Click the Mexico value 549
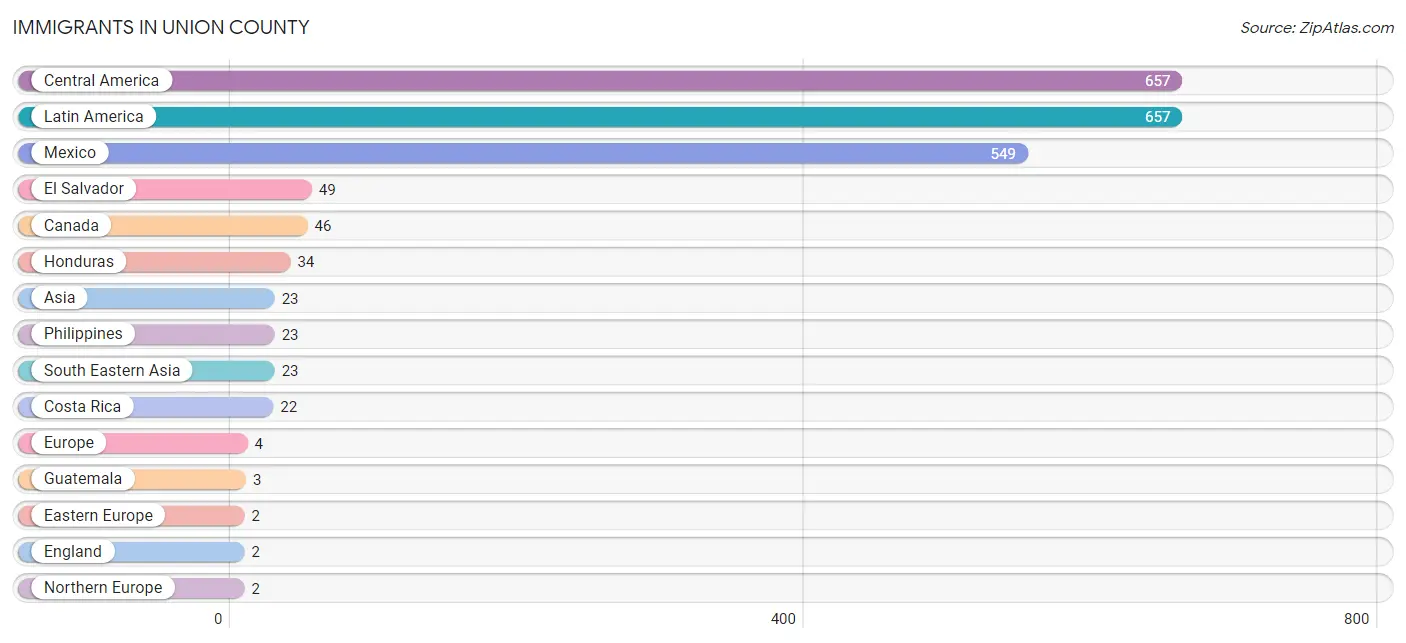The width and height of the screenshot is (1406, 643). 1003,154
